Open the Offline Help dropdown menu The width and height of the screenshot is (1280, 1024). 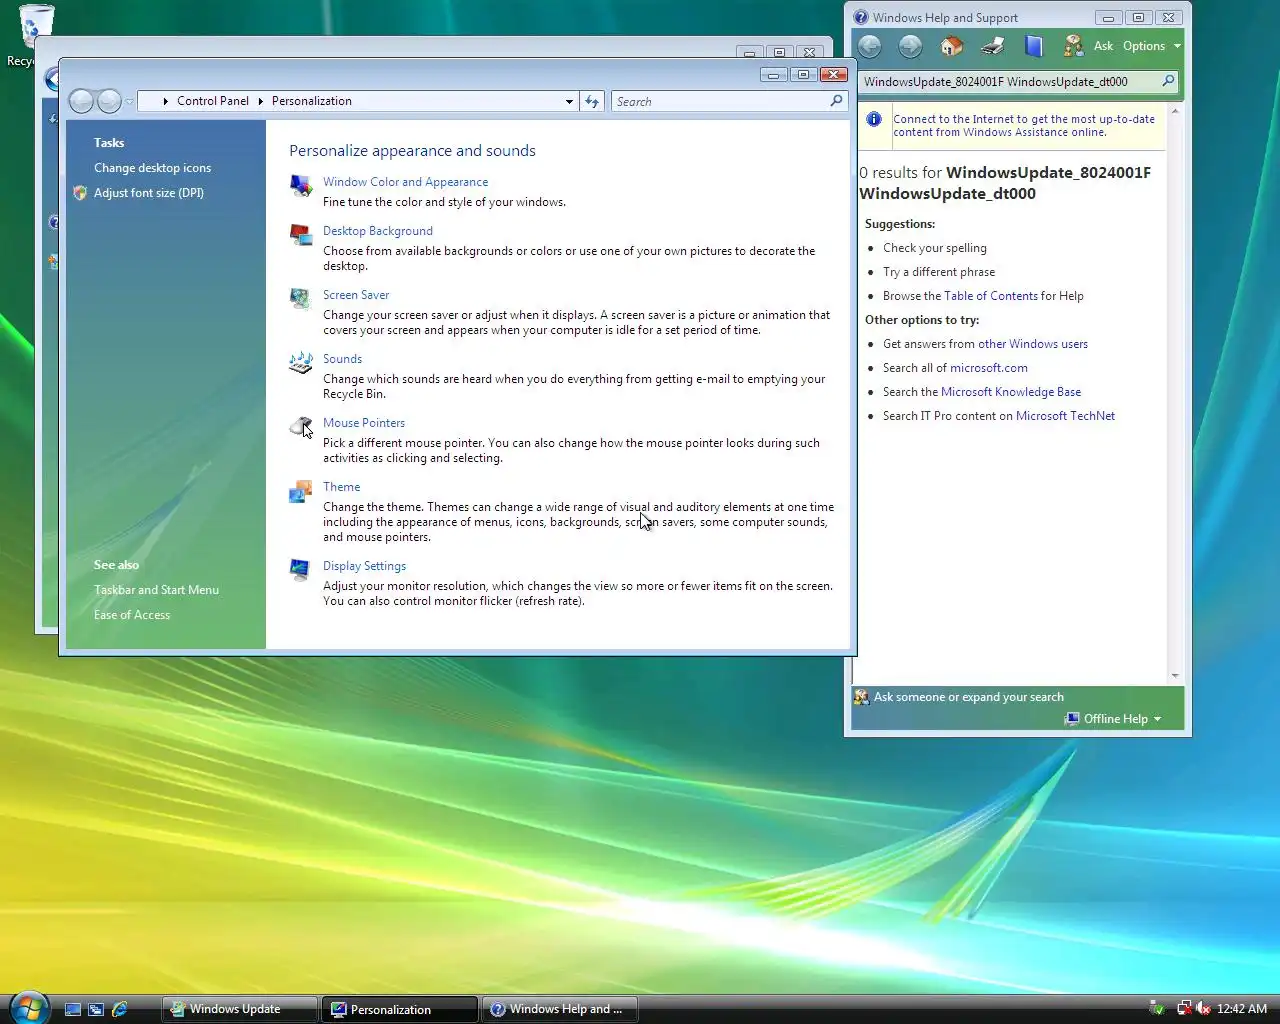click(1114, 719)
